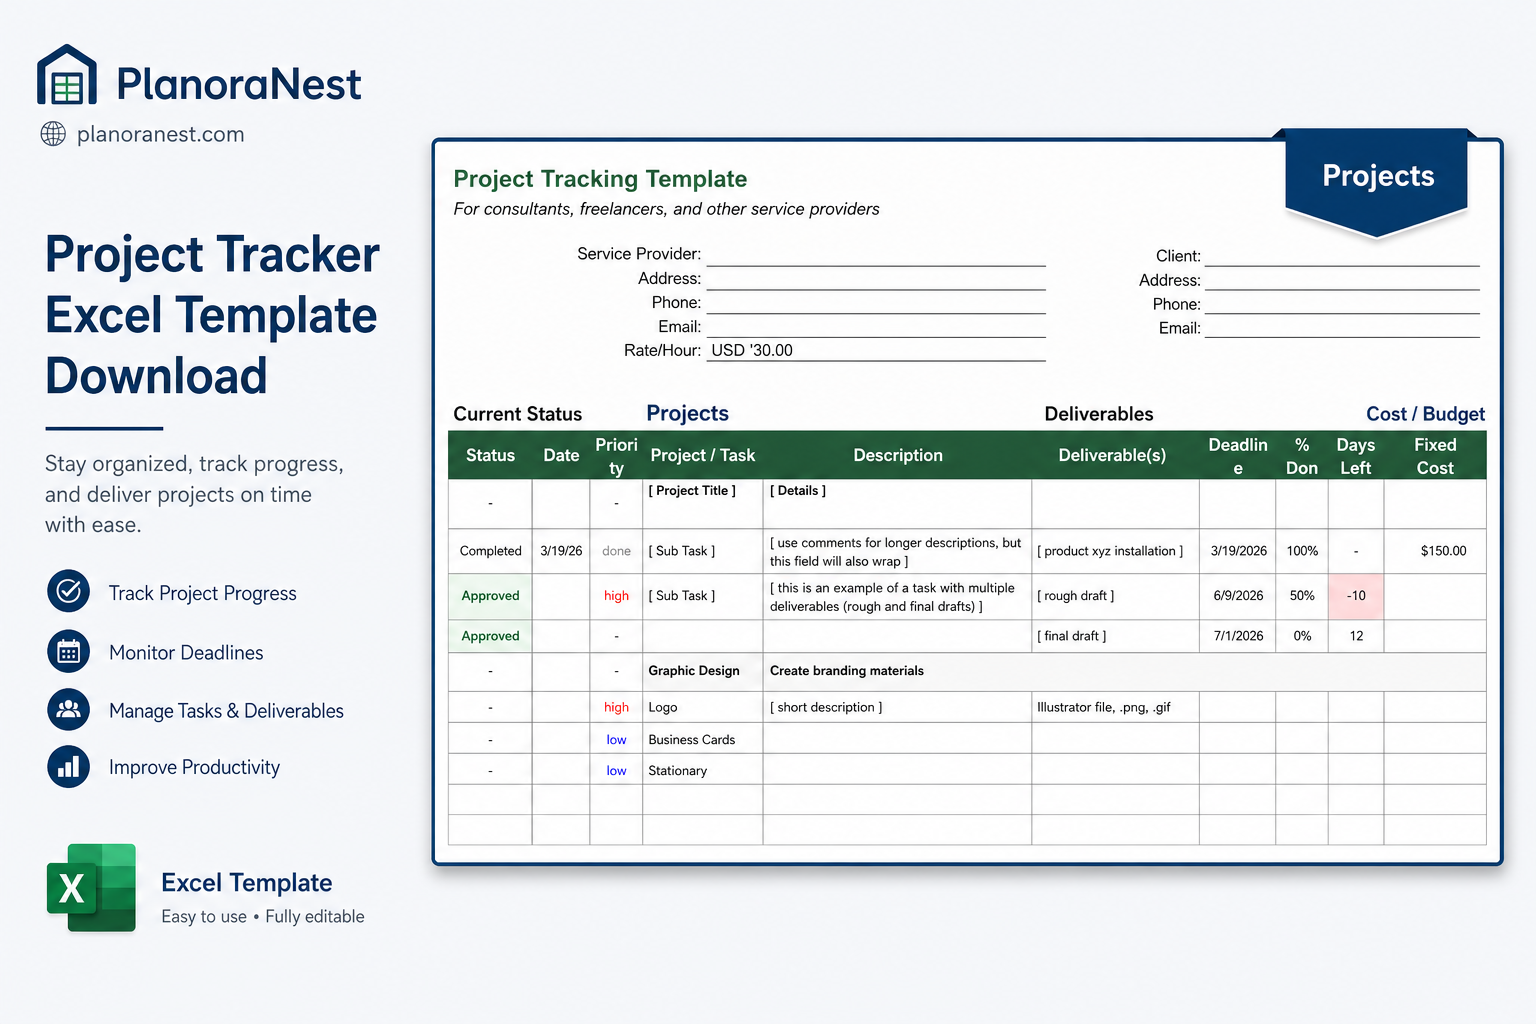Screen dimensions: 1536x1024
Task: Select the 12 days left cell
Action: tap(1356, 636)
